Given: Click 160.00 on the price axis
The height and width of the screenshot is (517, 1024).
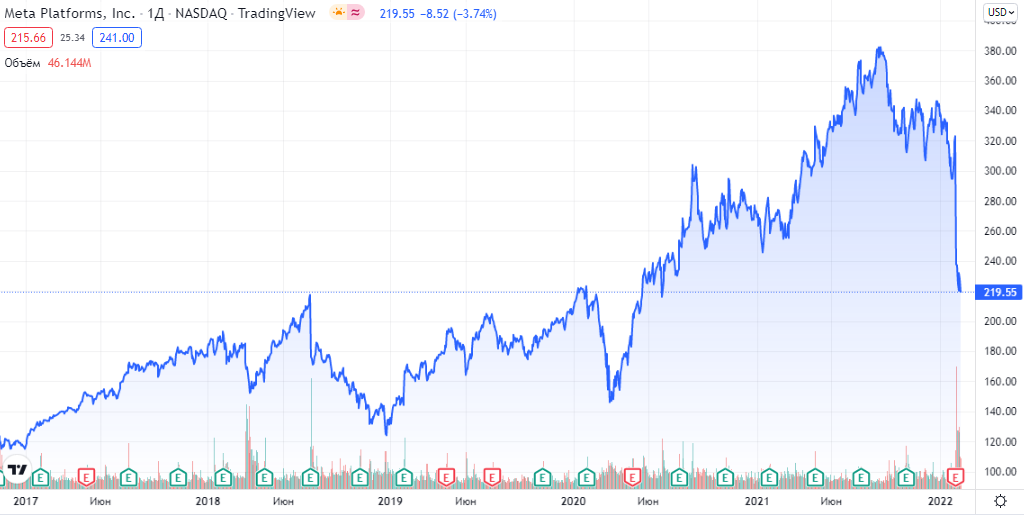Looking at the screenshot, I should [x=1001, y=381].
